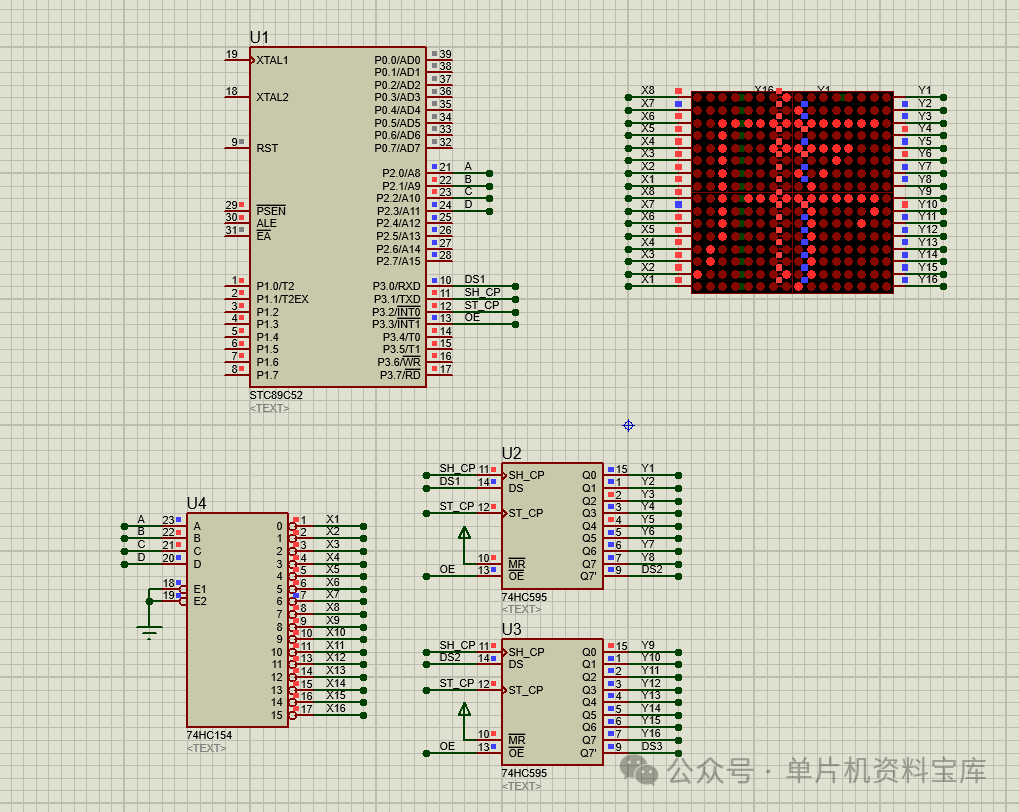Select the U3 reference label
Image resolution: width=1019 pixels, height=812 pixels.
click(x=511, y=629)
